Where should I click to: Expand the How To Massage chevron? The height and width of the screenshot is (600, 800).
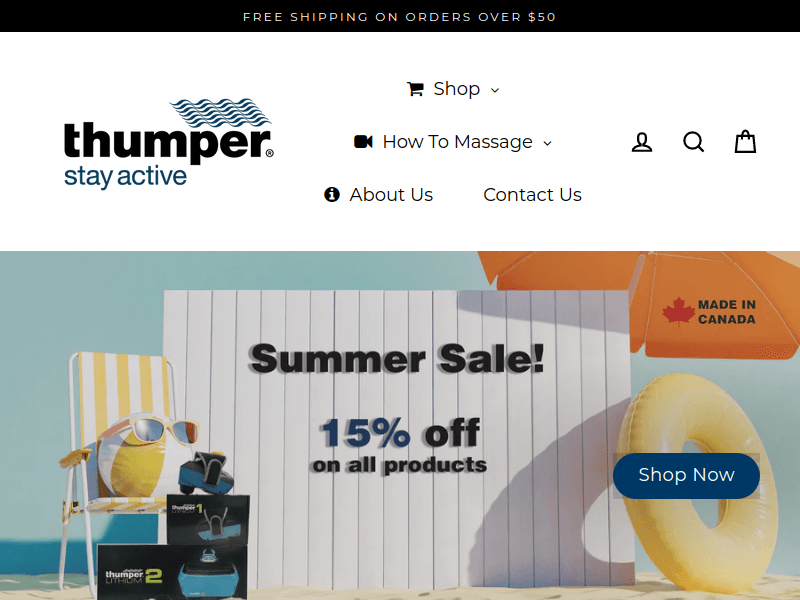coord(547,143)
